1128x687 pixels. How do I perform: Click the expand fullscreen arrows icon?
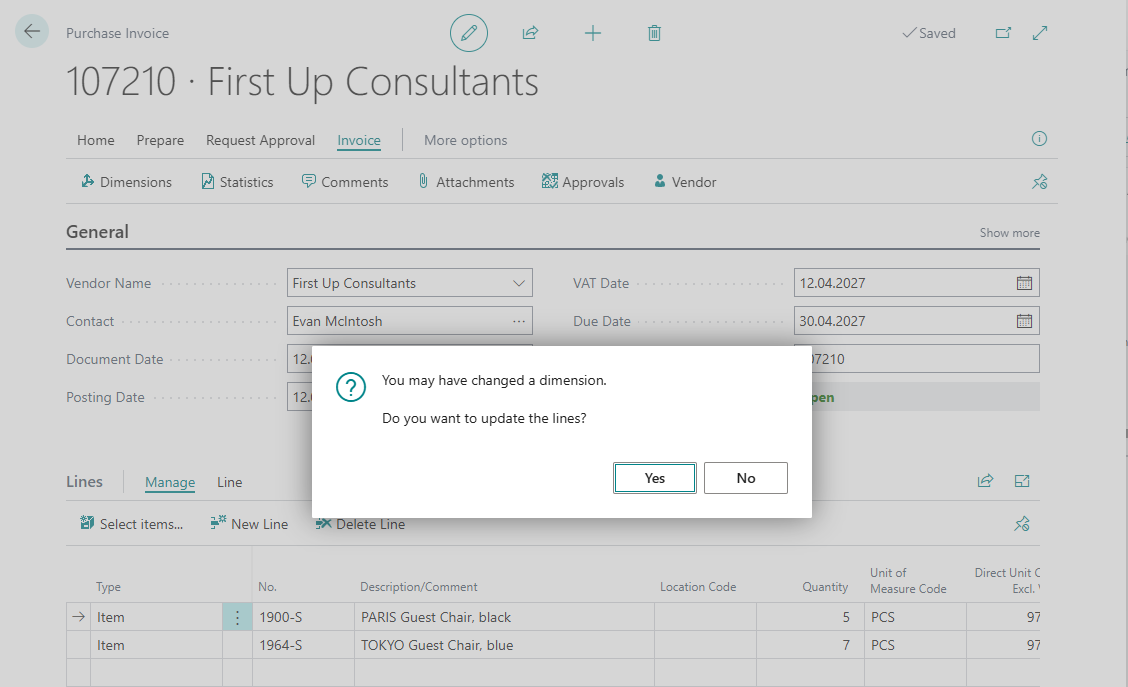tap(1040, 33)
